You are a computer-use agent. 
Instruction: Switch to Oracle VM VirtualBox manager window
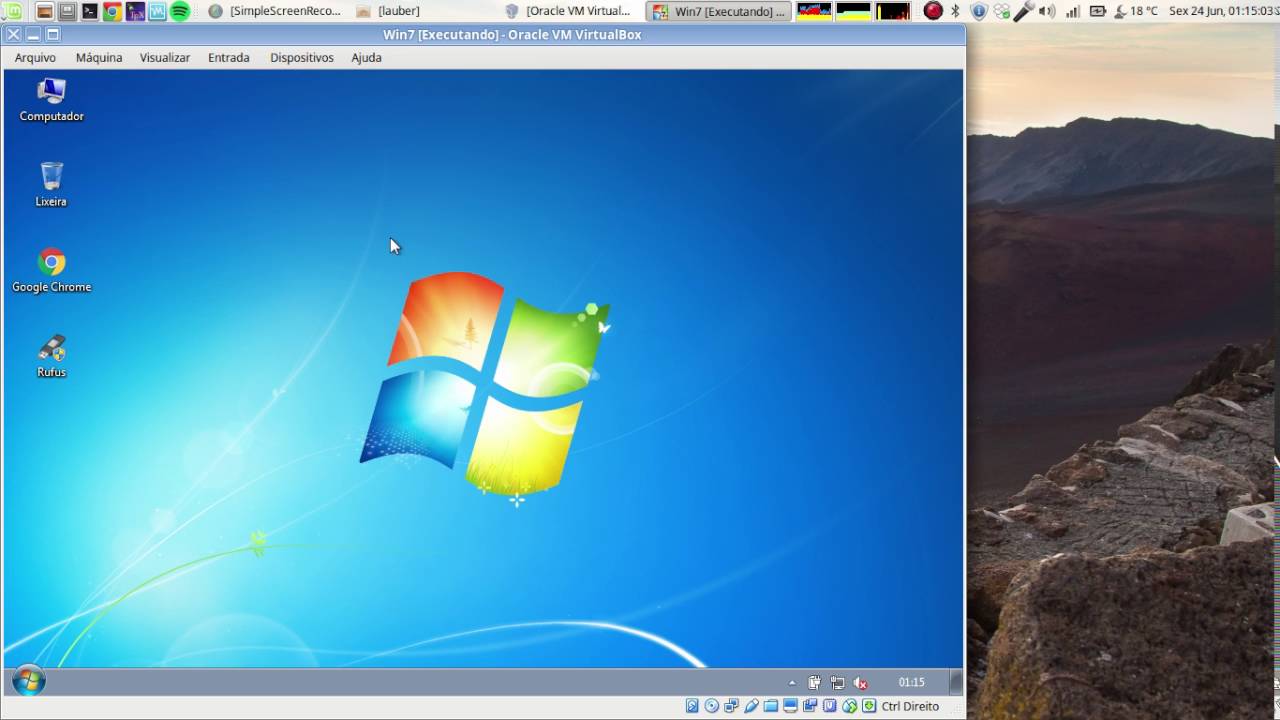[x=568, y=12]
